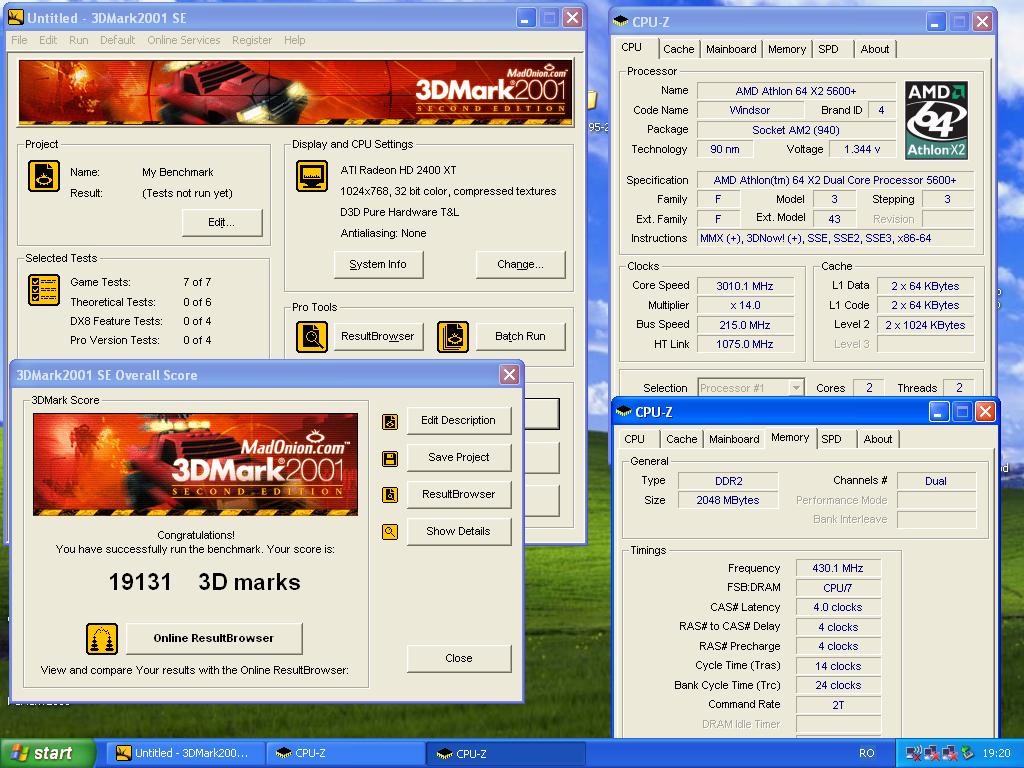Open the Help menu in 3DMark2001
1024x768 pixels.
click(x=295, y=40)
